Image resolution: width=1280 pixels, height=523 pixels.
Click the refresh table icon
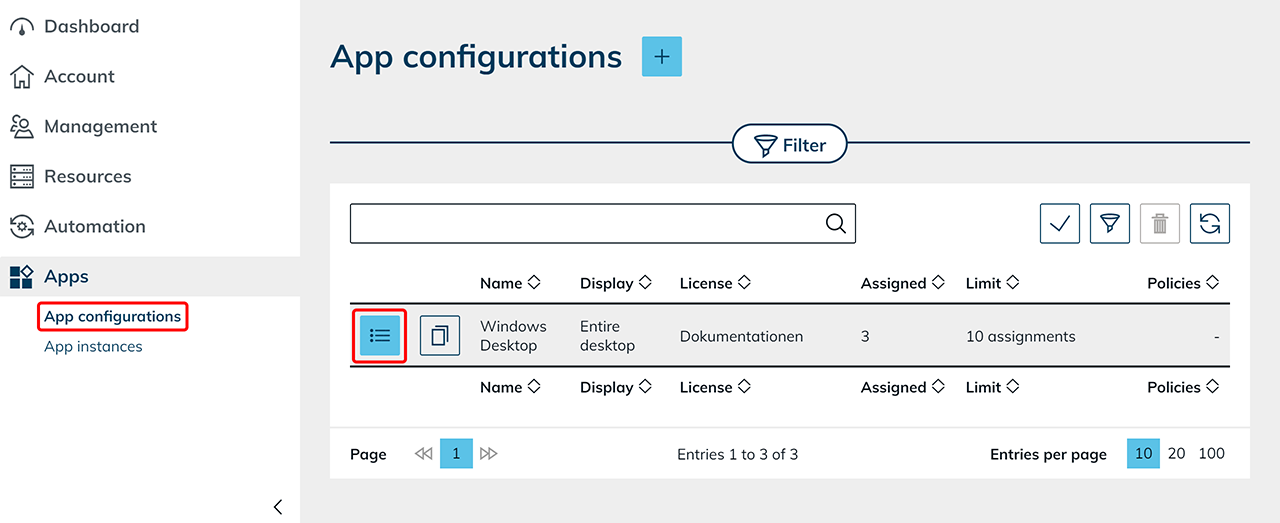tap(1209, 224)
